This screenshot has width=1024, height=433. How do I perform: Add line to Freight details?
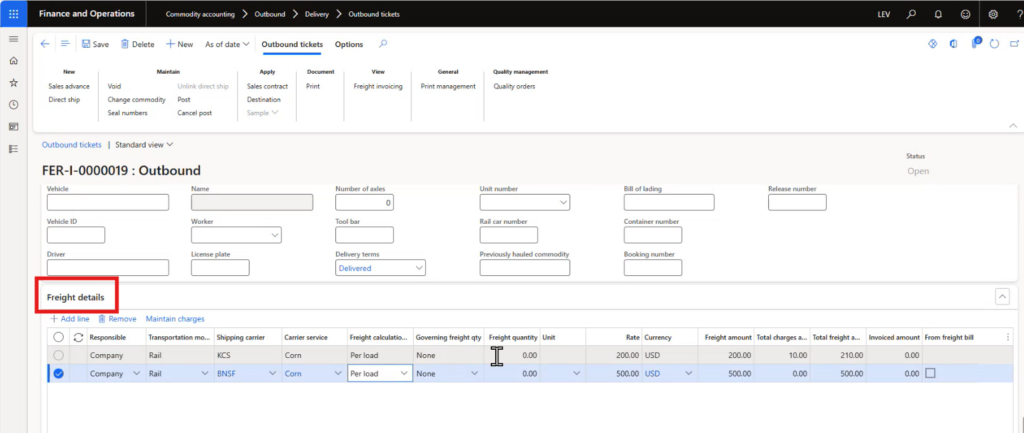pos(70,319)
